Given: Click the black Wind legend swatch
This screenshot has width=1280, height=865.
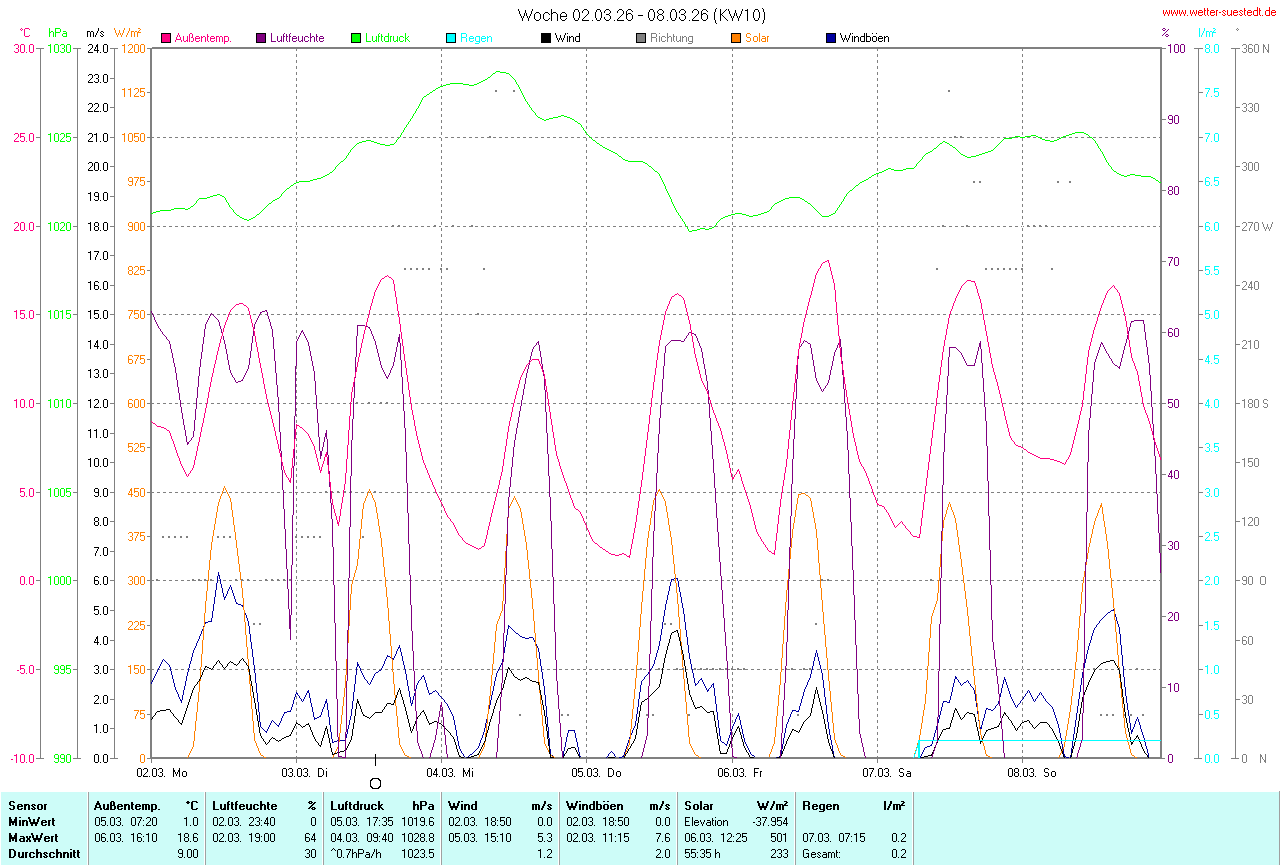Looking at the screenshot, I should (x=546, y=38).
